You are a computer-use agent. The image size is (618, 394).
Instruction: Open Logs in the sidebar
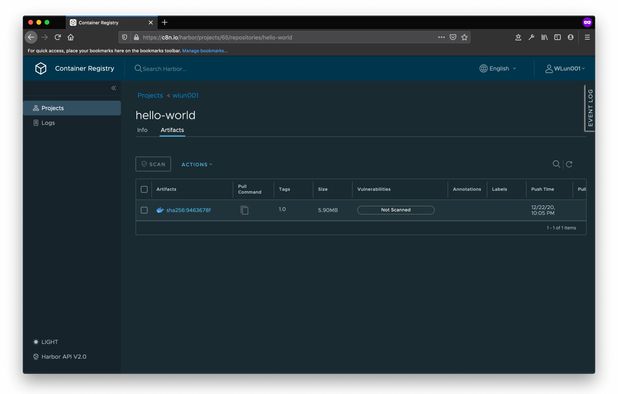72,123
